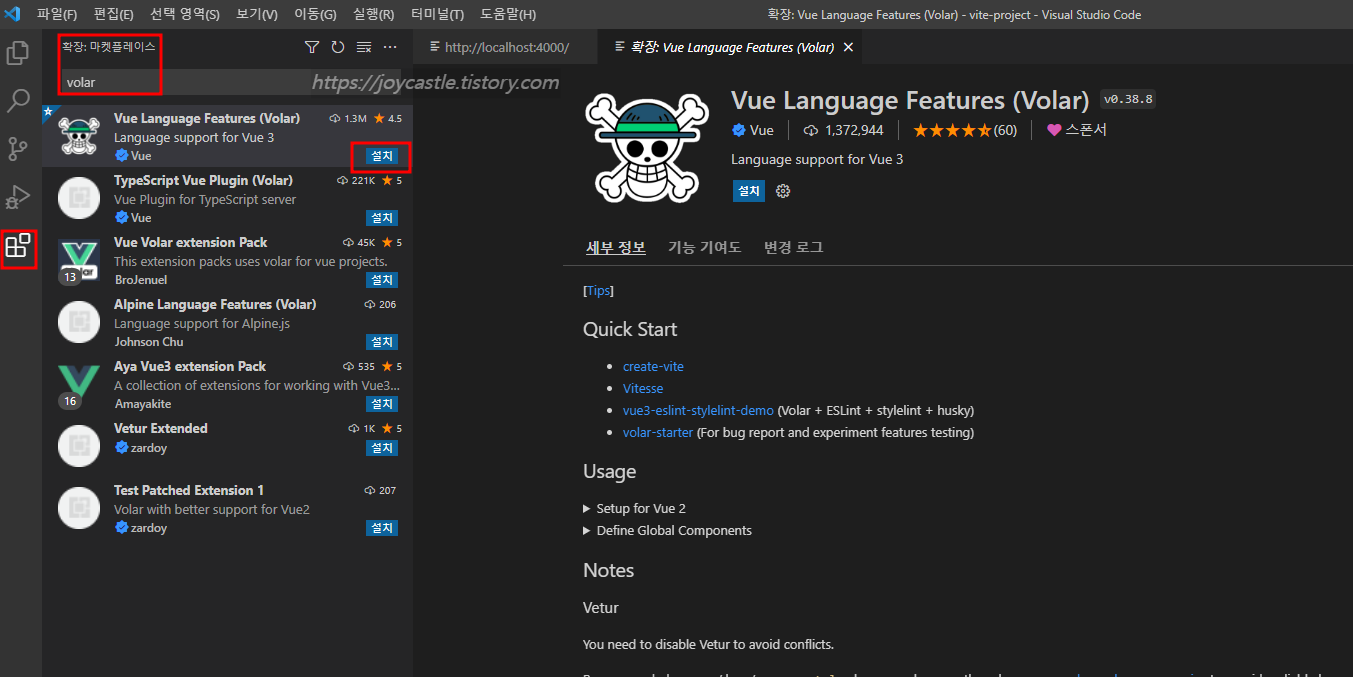Screen dimensions: 1353x677
Task: Open the Search view in activity bar
Action: tap(18, 101)
